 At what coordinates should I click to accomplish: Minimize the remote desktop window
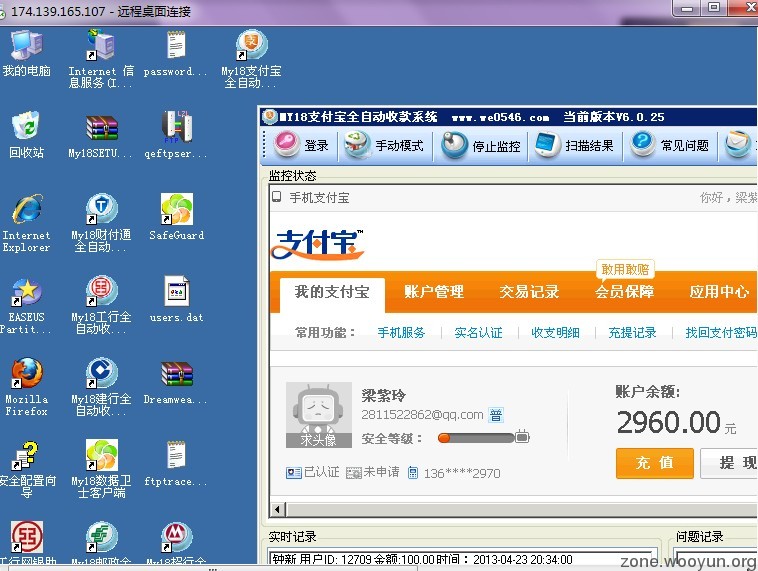686,8
